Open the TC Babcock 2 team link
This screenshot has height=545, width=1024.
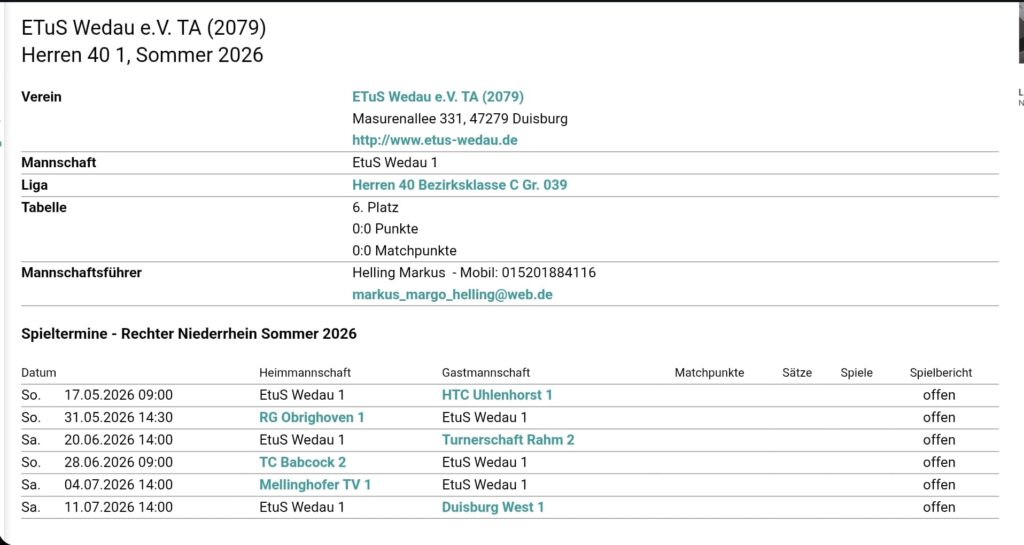302,462
